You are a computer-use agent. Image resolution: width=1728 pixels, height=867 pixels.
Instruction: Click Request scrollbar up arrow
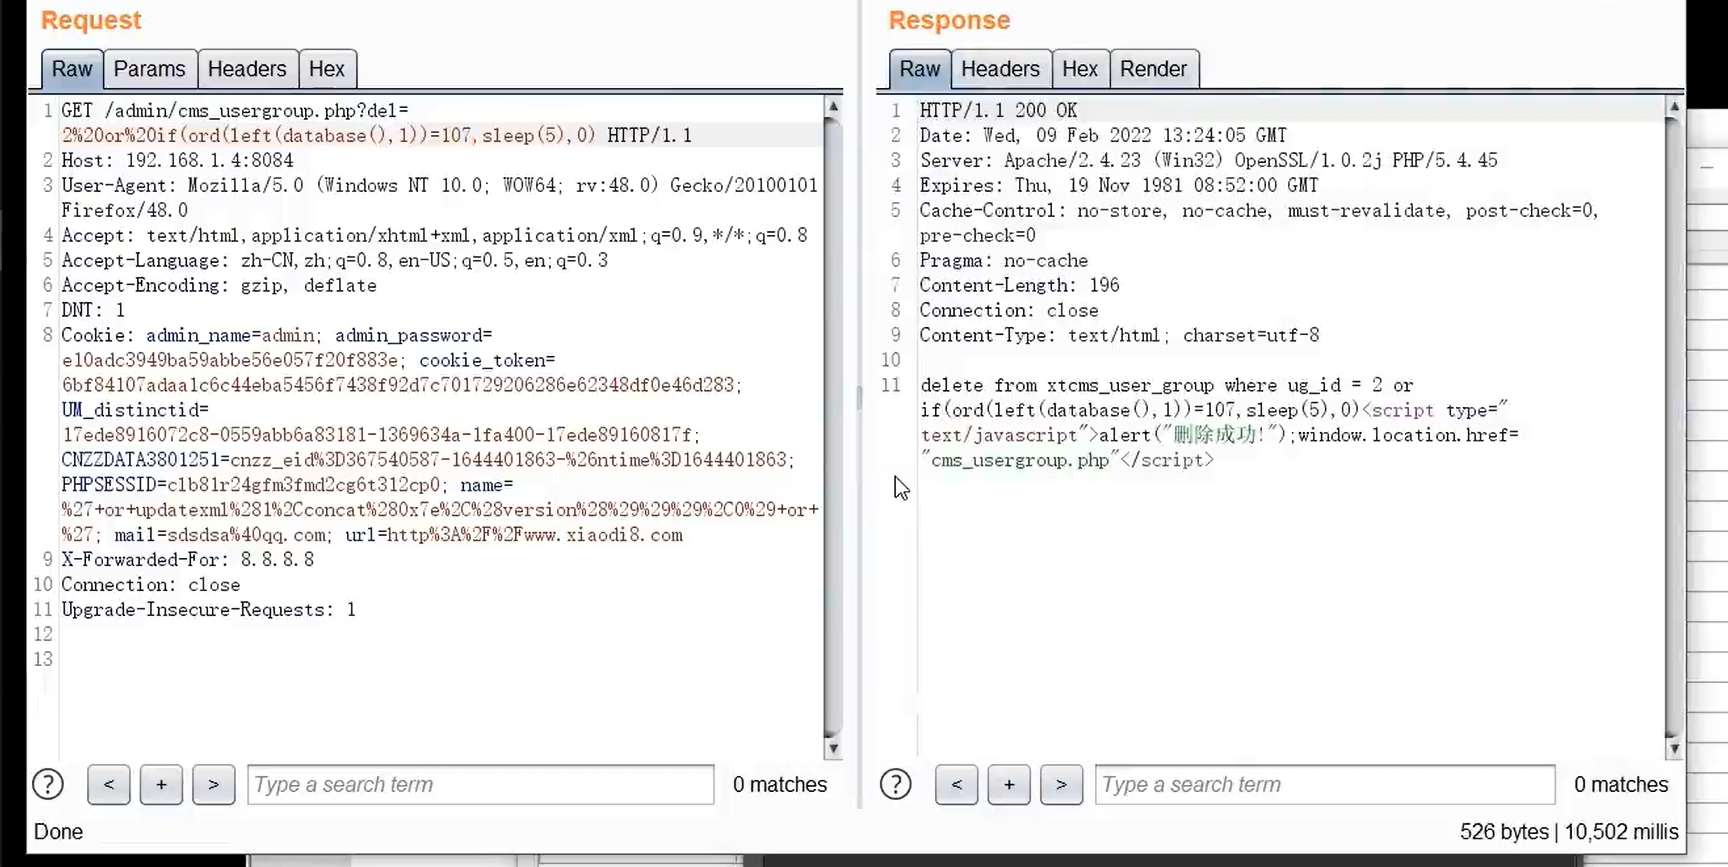[833, 106]
